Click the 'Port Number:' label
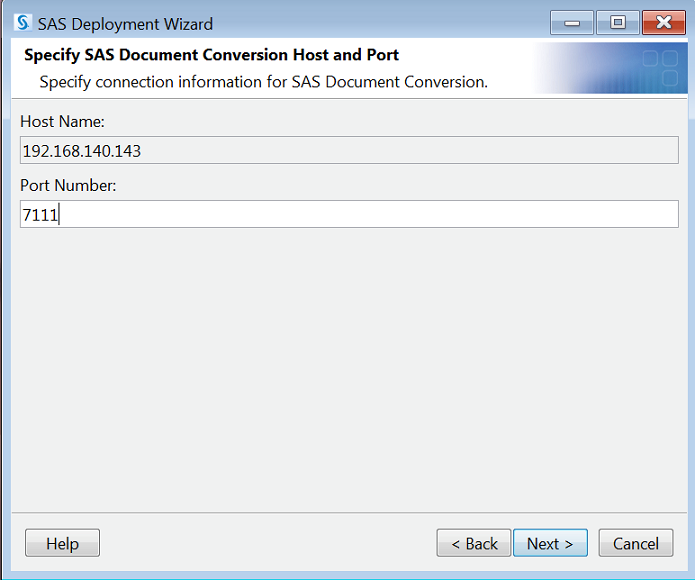 (x=68, y=185)
